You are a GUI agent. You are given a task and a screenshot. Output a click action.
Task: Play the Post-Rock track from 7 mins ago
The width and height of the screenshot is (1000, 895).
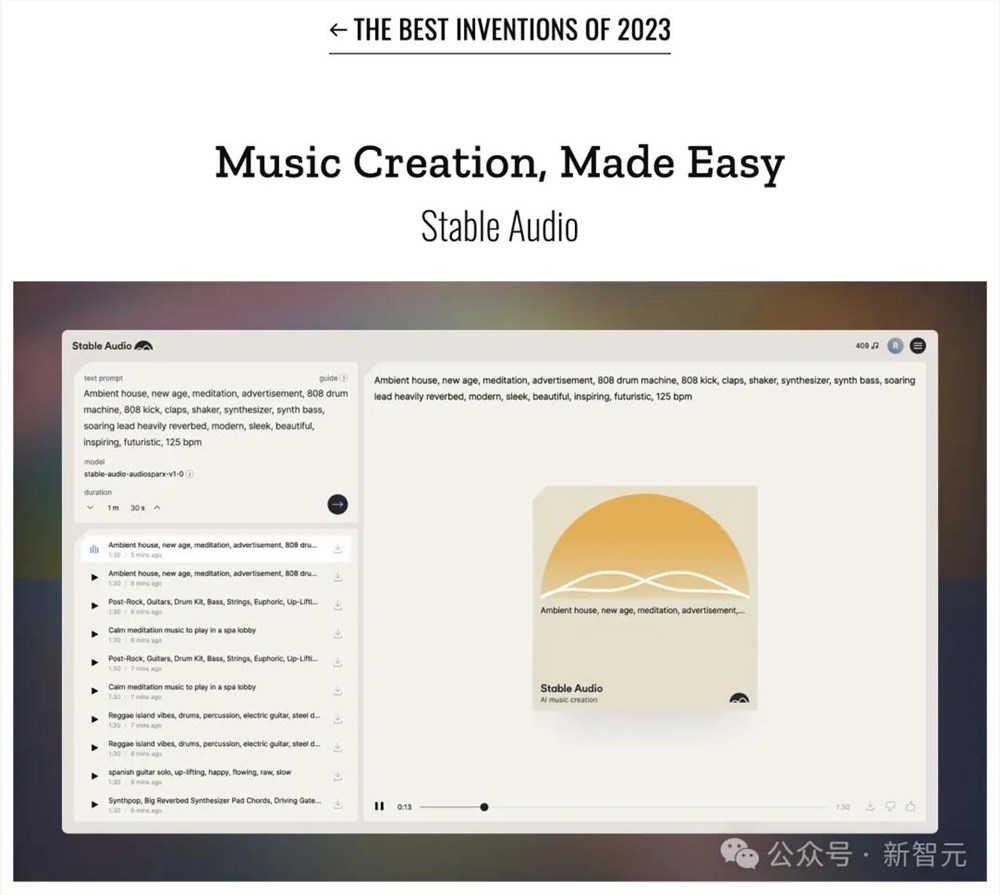pyautogui.click(x=94, y=663)
